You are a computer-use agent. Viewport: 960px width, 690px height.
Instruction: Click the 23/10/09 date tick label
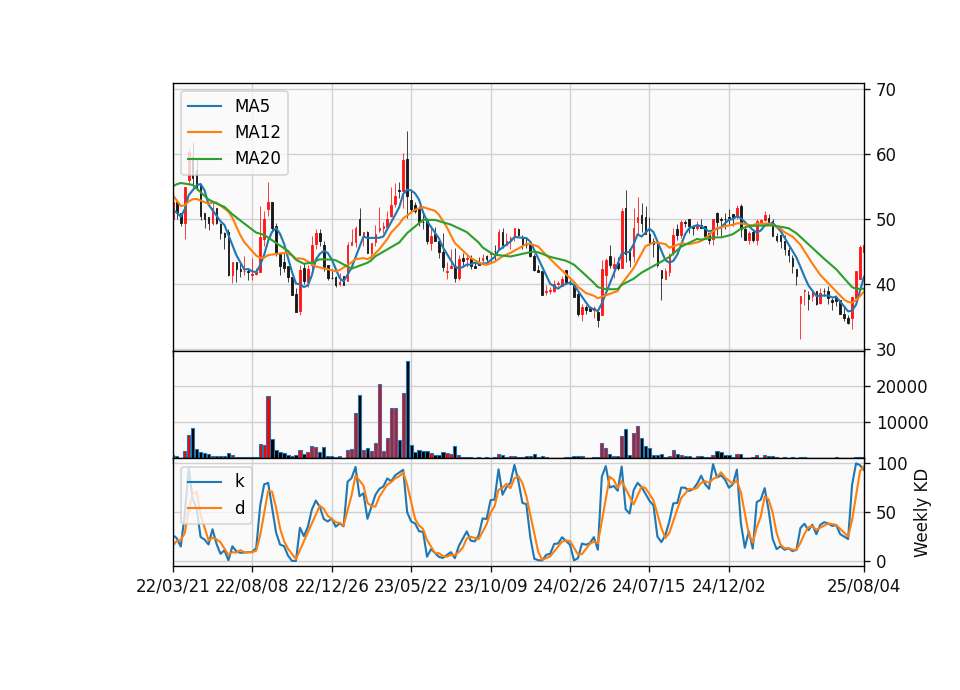(490, 587)
